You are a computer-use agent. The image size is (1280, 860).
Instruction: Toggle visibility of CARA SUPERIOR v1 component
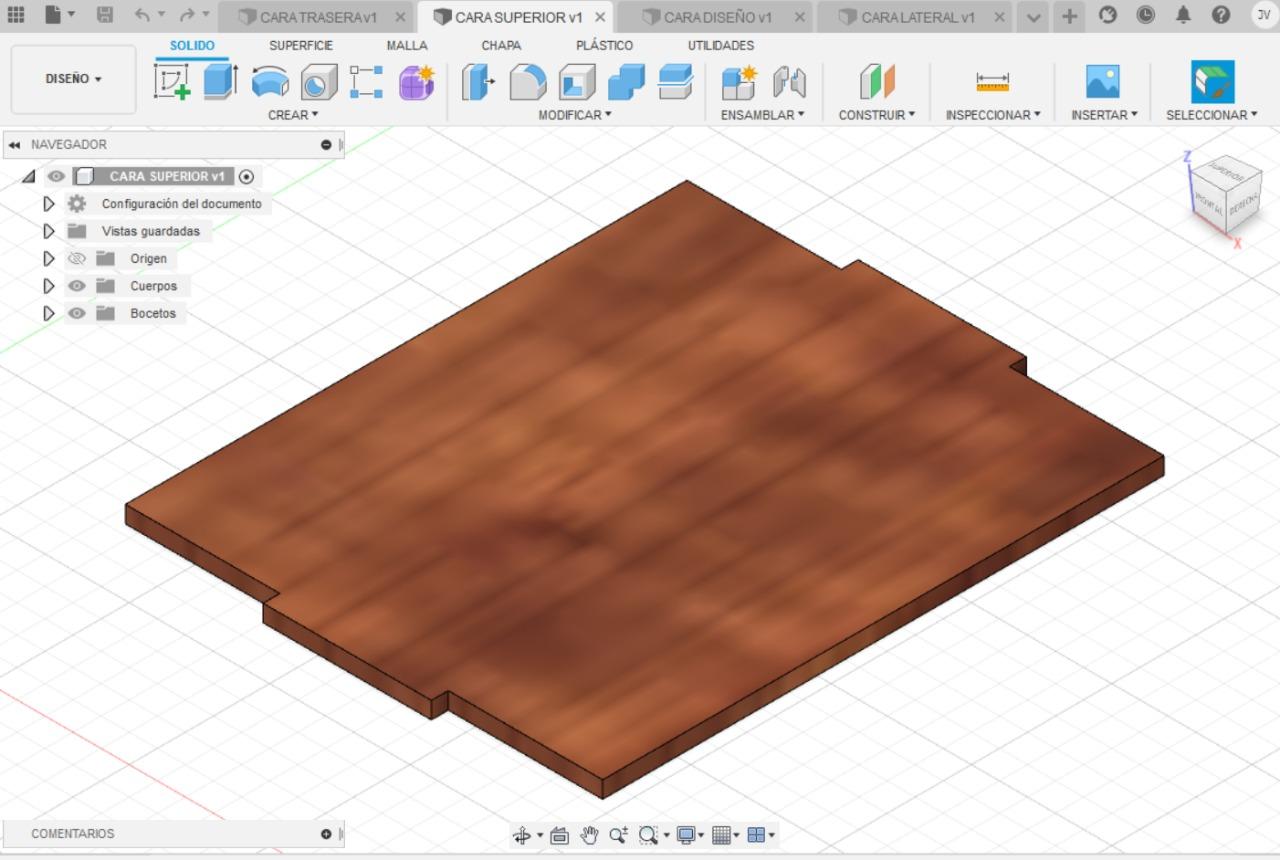[57, 176]
